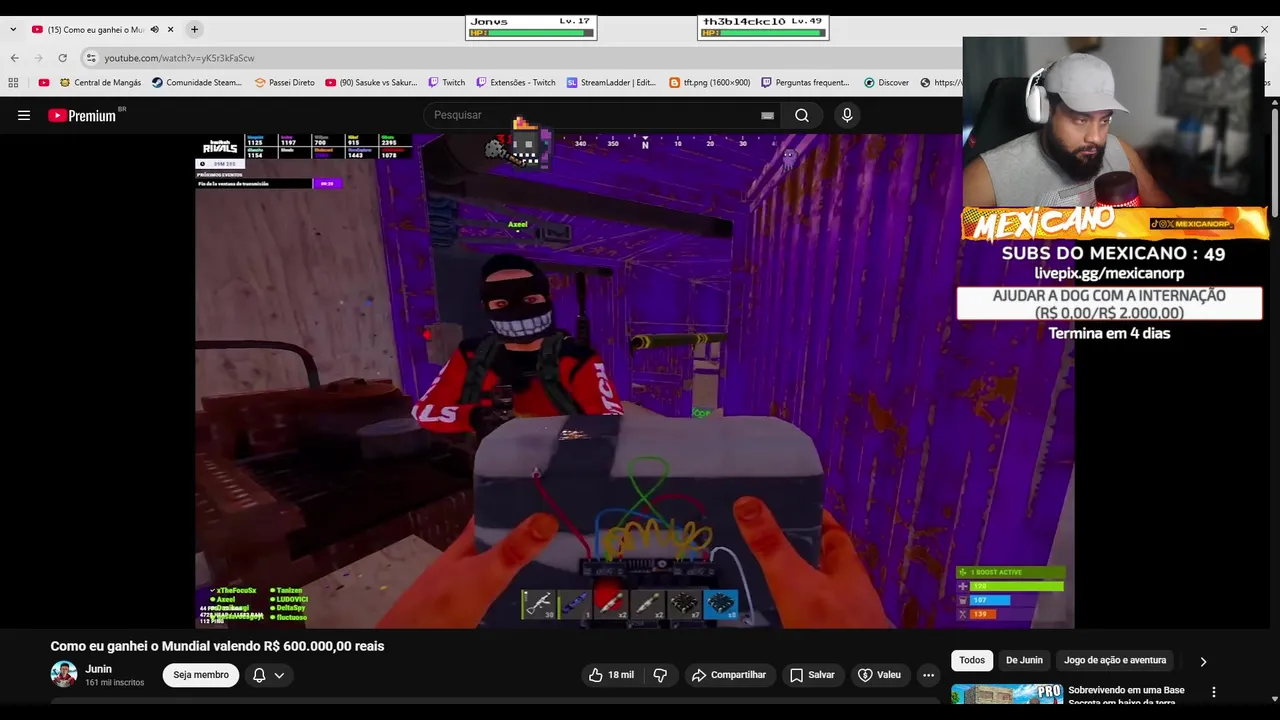Viewport: 1280px width, 720px height.
Task: Click the 161 mil inscritos text
Action: point(115,683)
